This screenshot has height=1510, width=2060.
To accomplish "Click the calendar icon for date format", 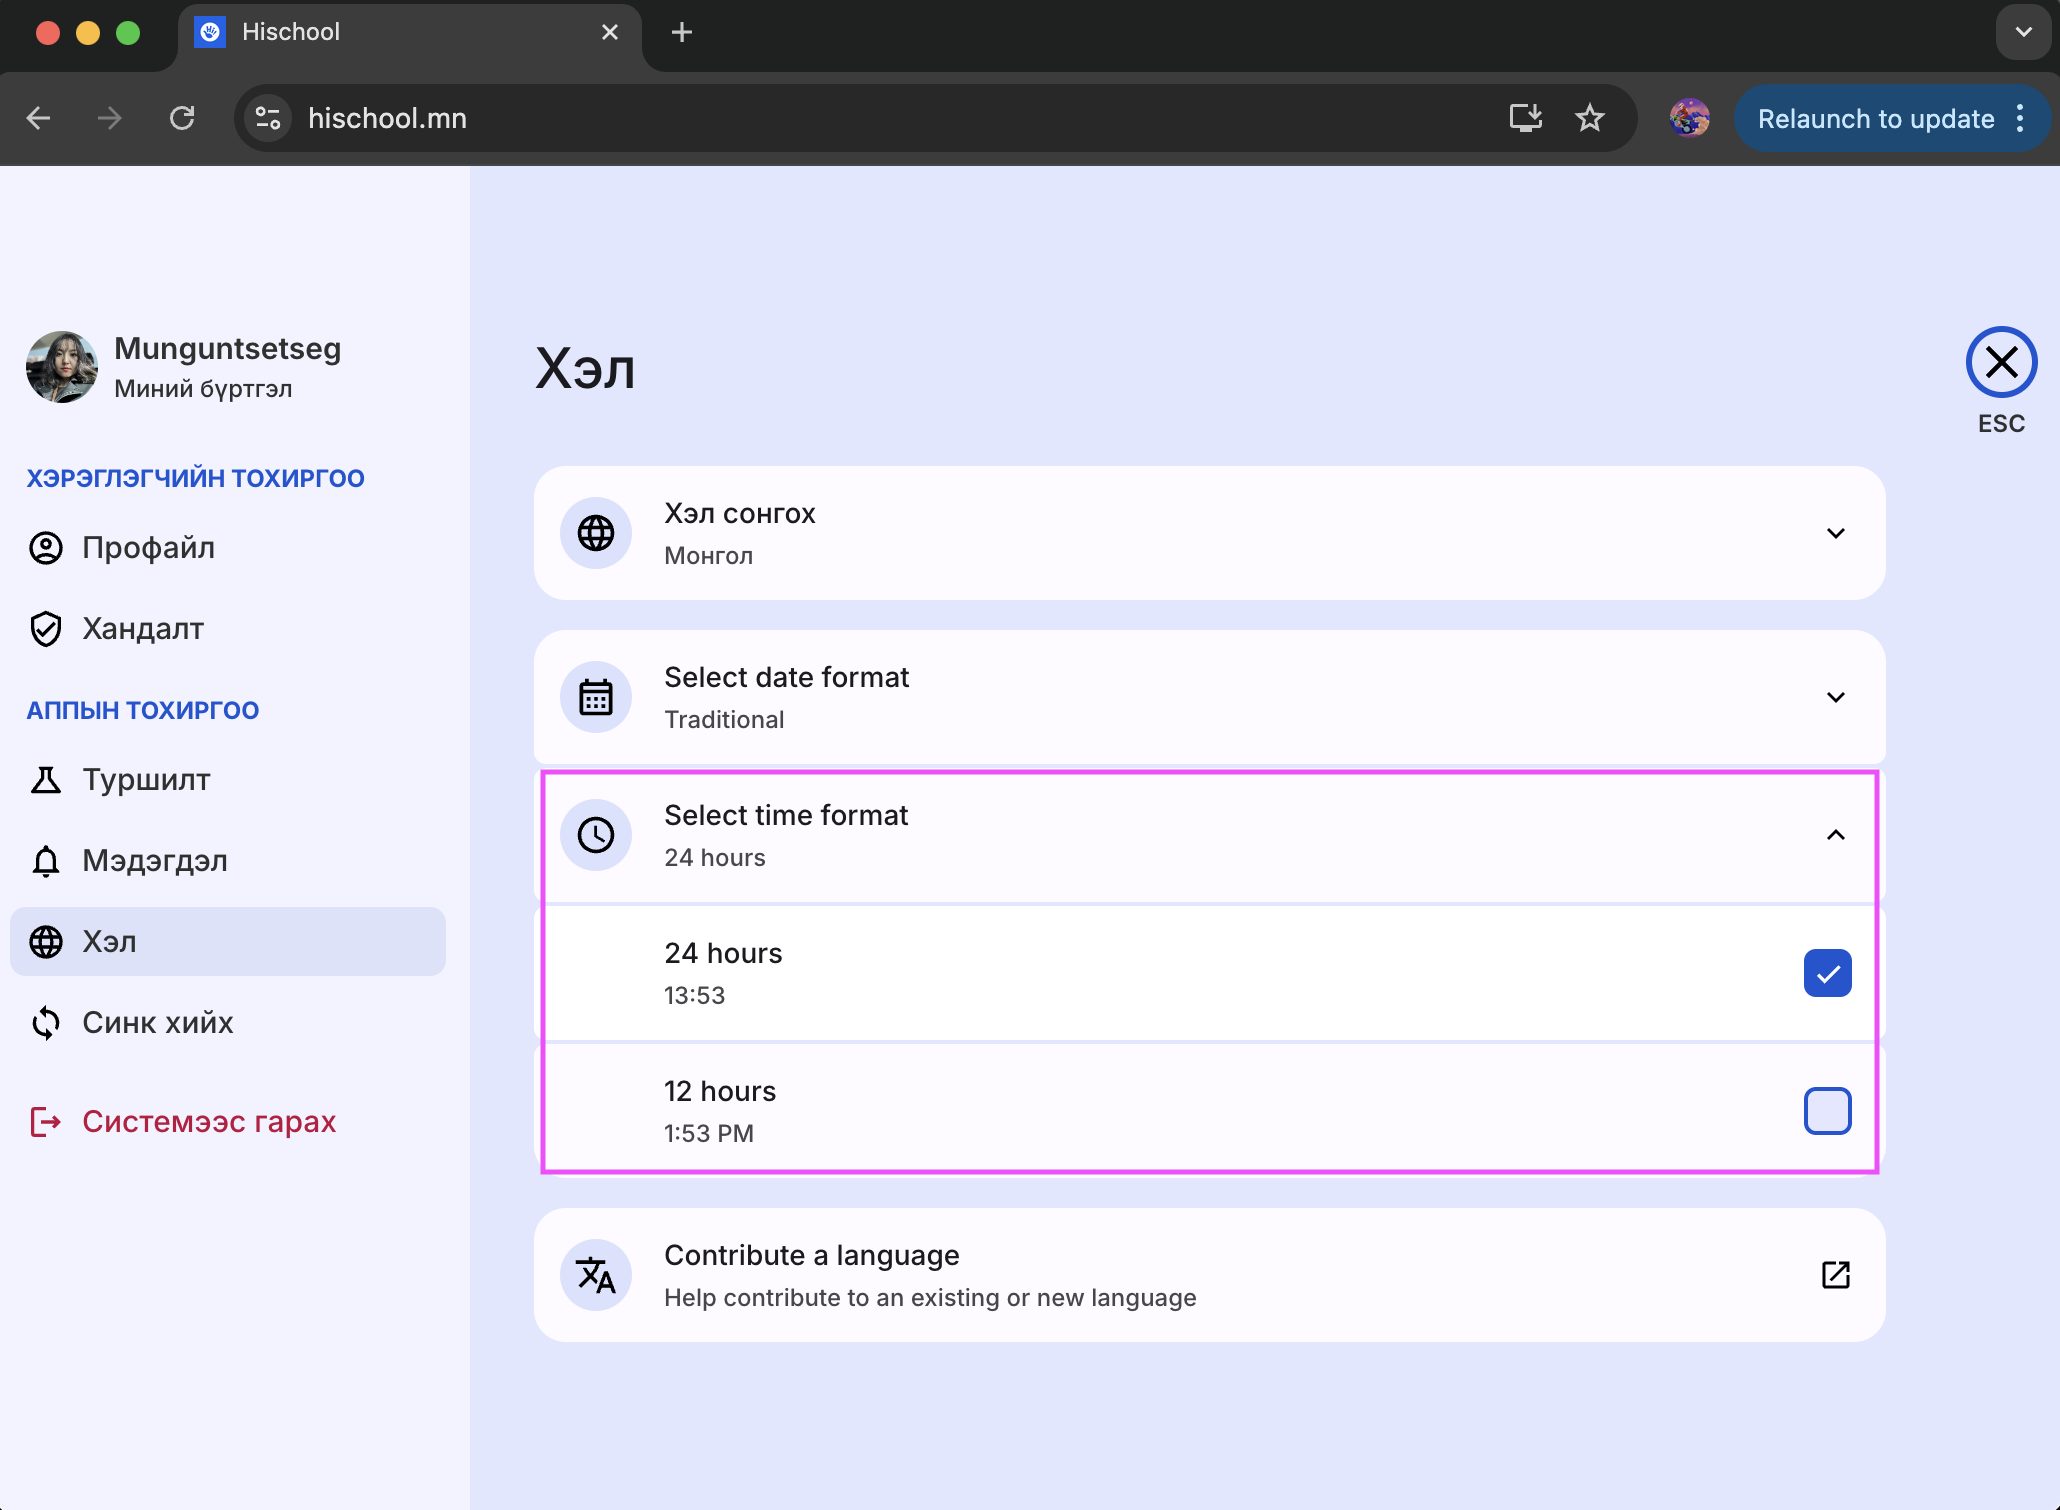I will [x=596, y=697].
